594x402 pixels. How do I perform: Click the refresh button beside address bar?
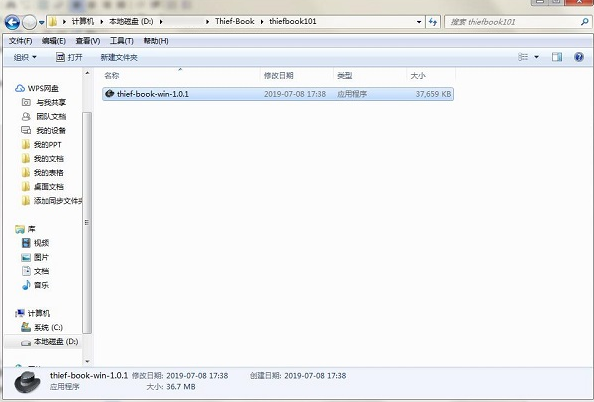tap(433, 22)
